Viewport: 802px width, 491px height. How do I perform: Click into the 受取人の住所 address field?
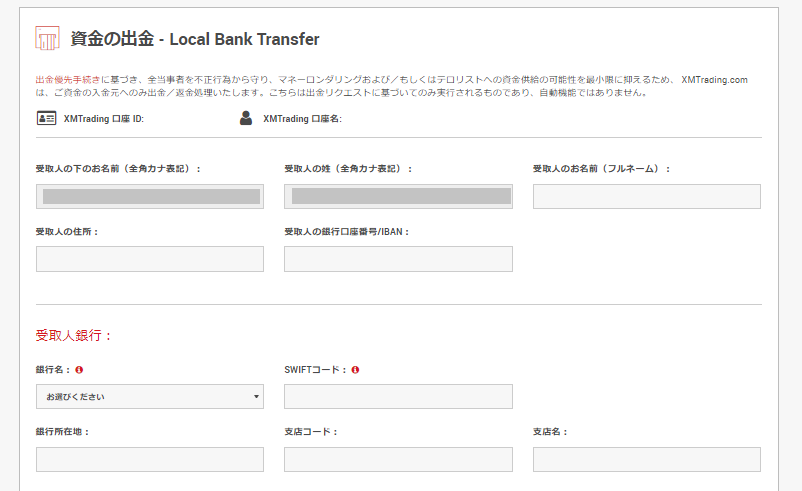point(150,259)
